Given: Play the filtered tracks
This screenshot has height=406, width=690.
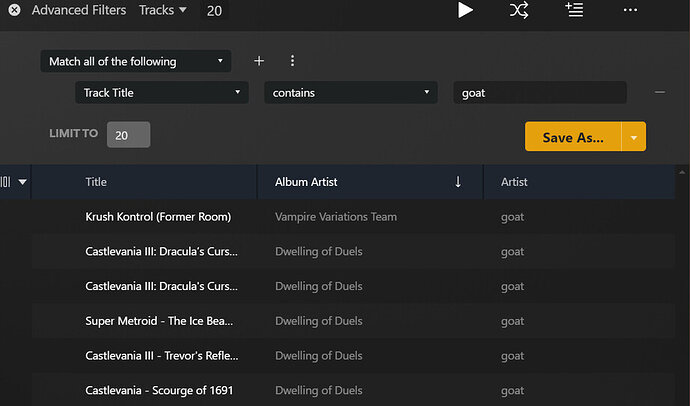Looking at the screenshot, I should (465, 10).
